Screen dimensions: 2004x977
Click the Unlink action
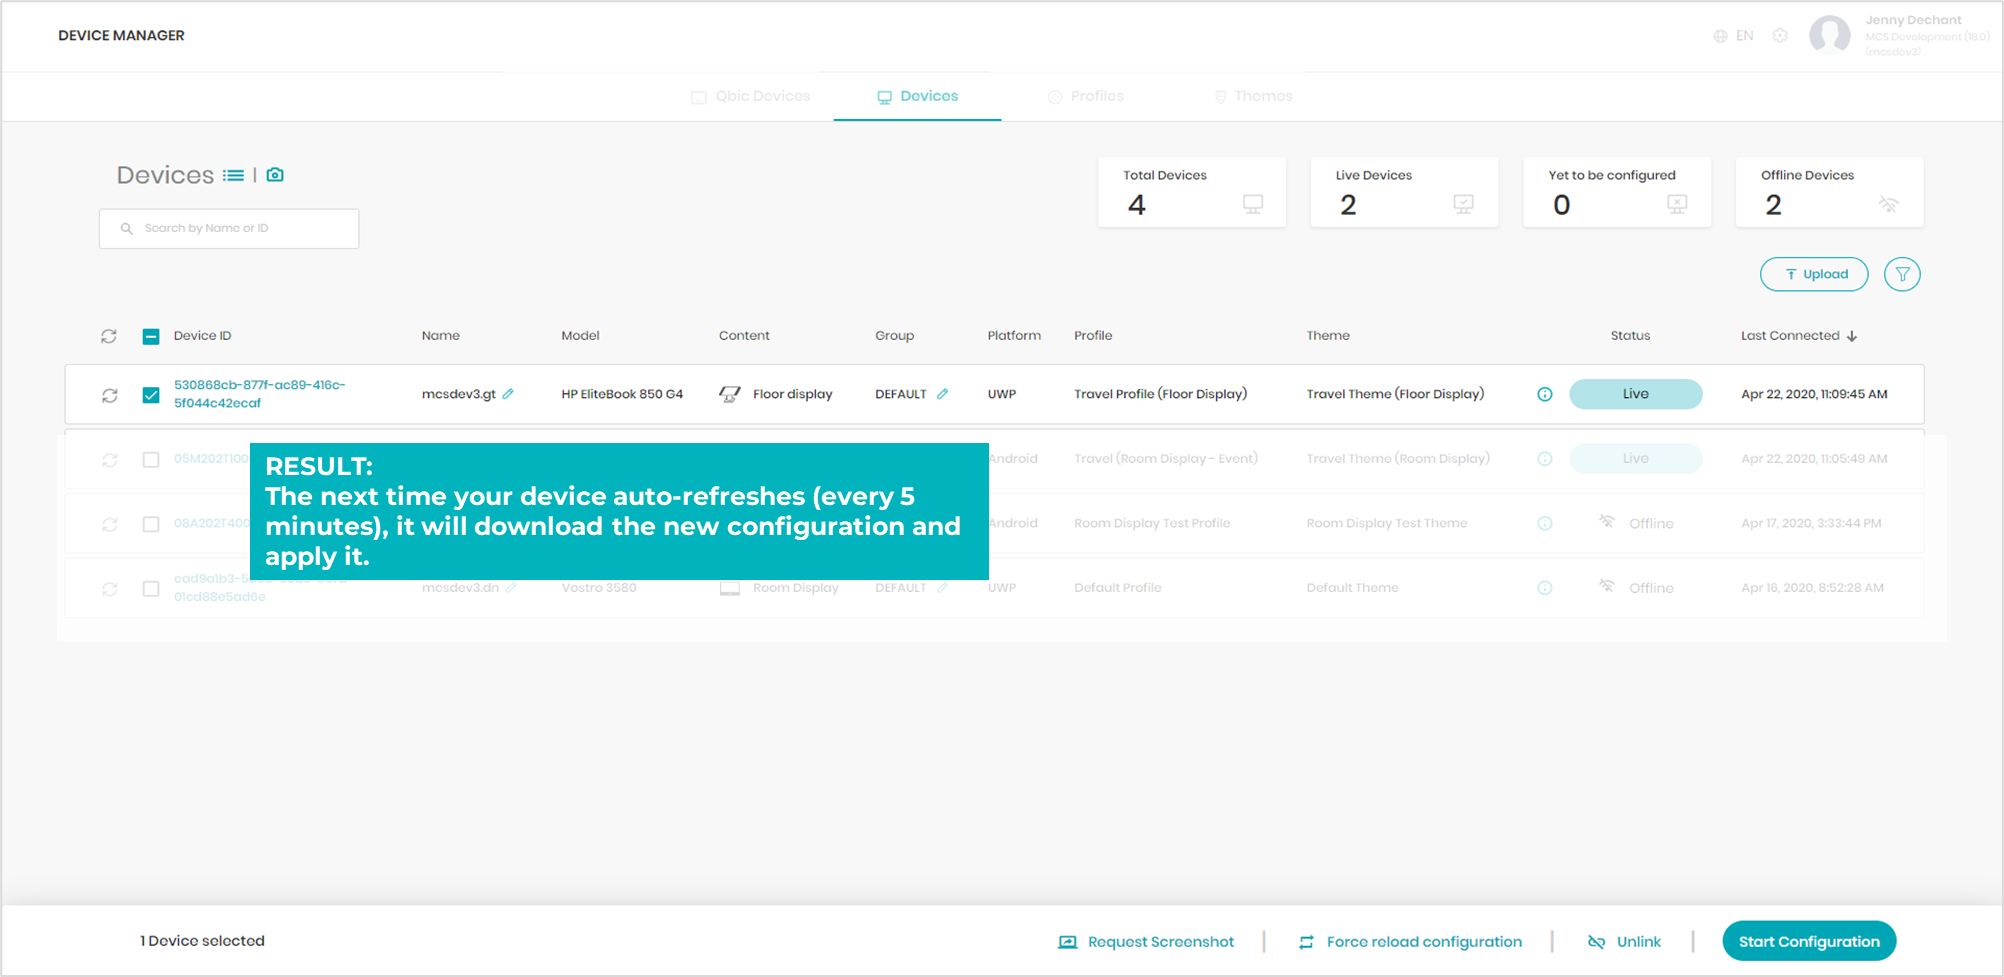[1624, 942]
